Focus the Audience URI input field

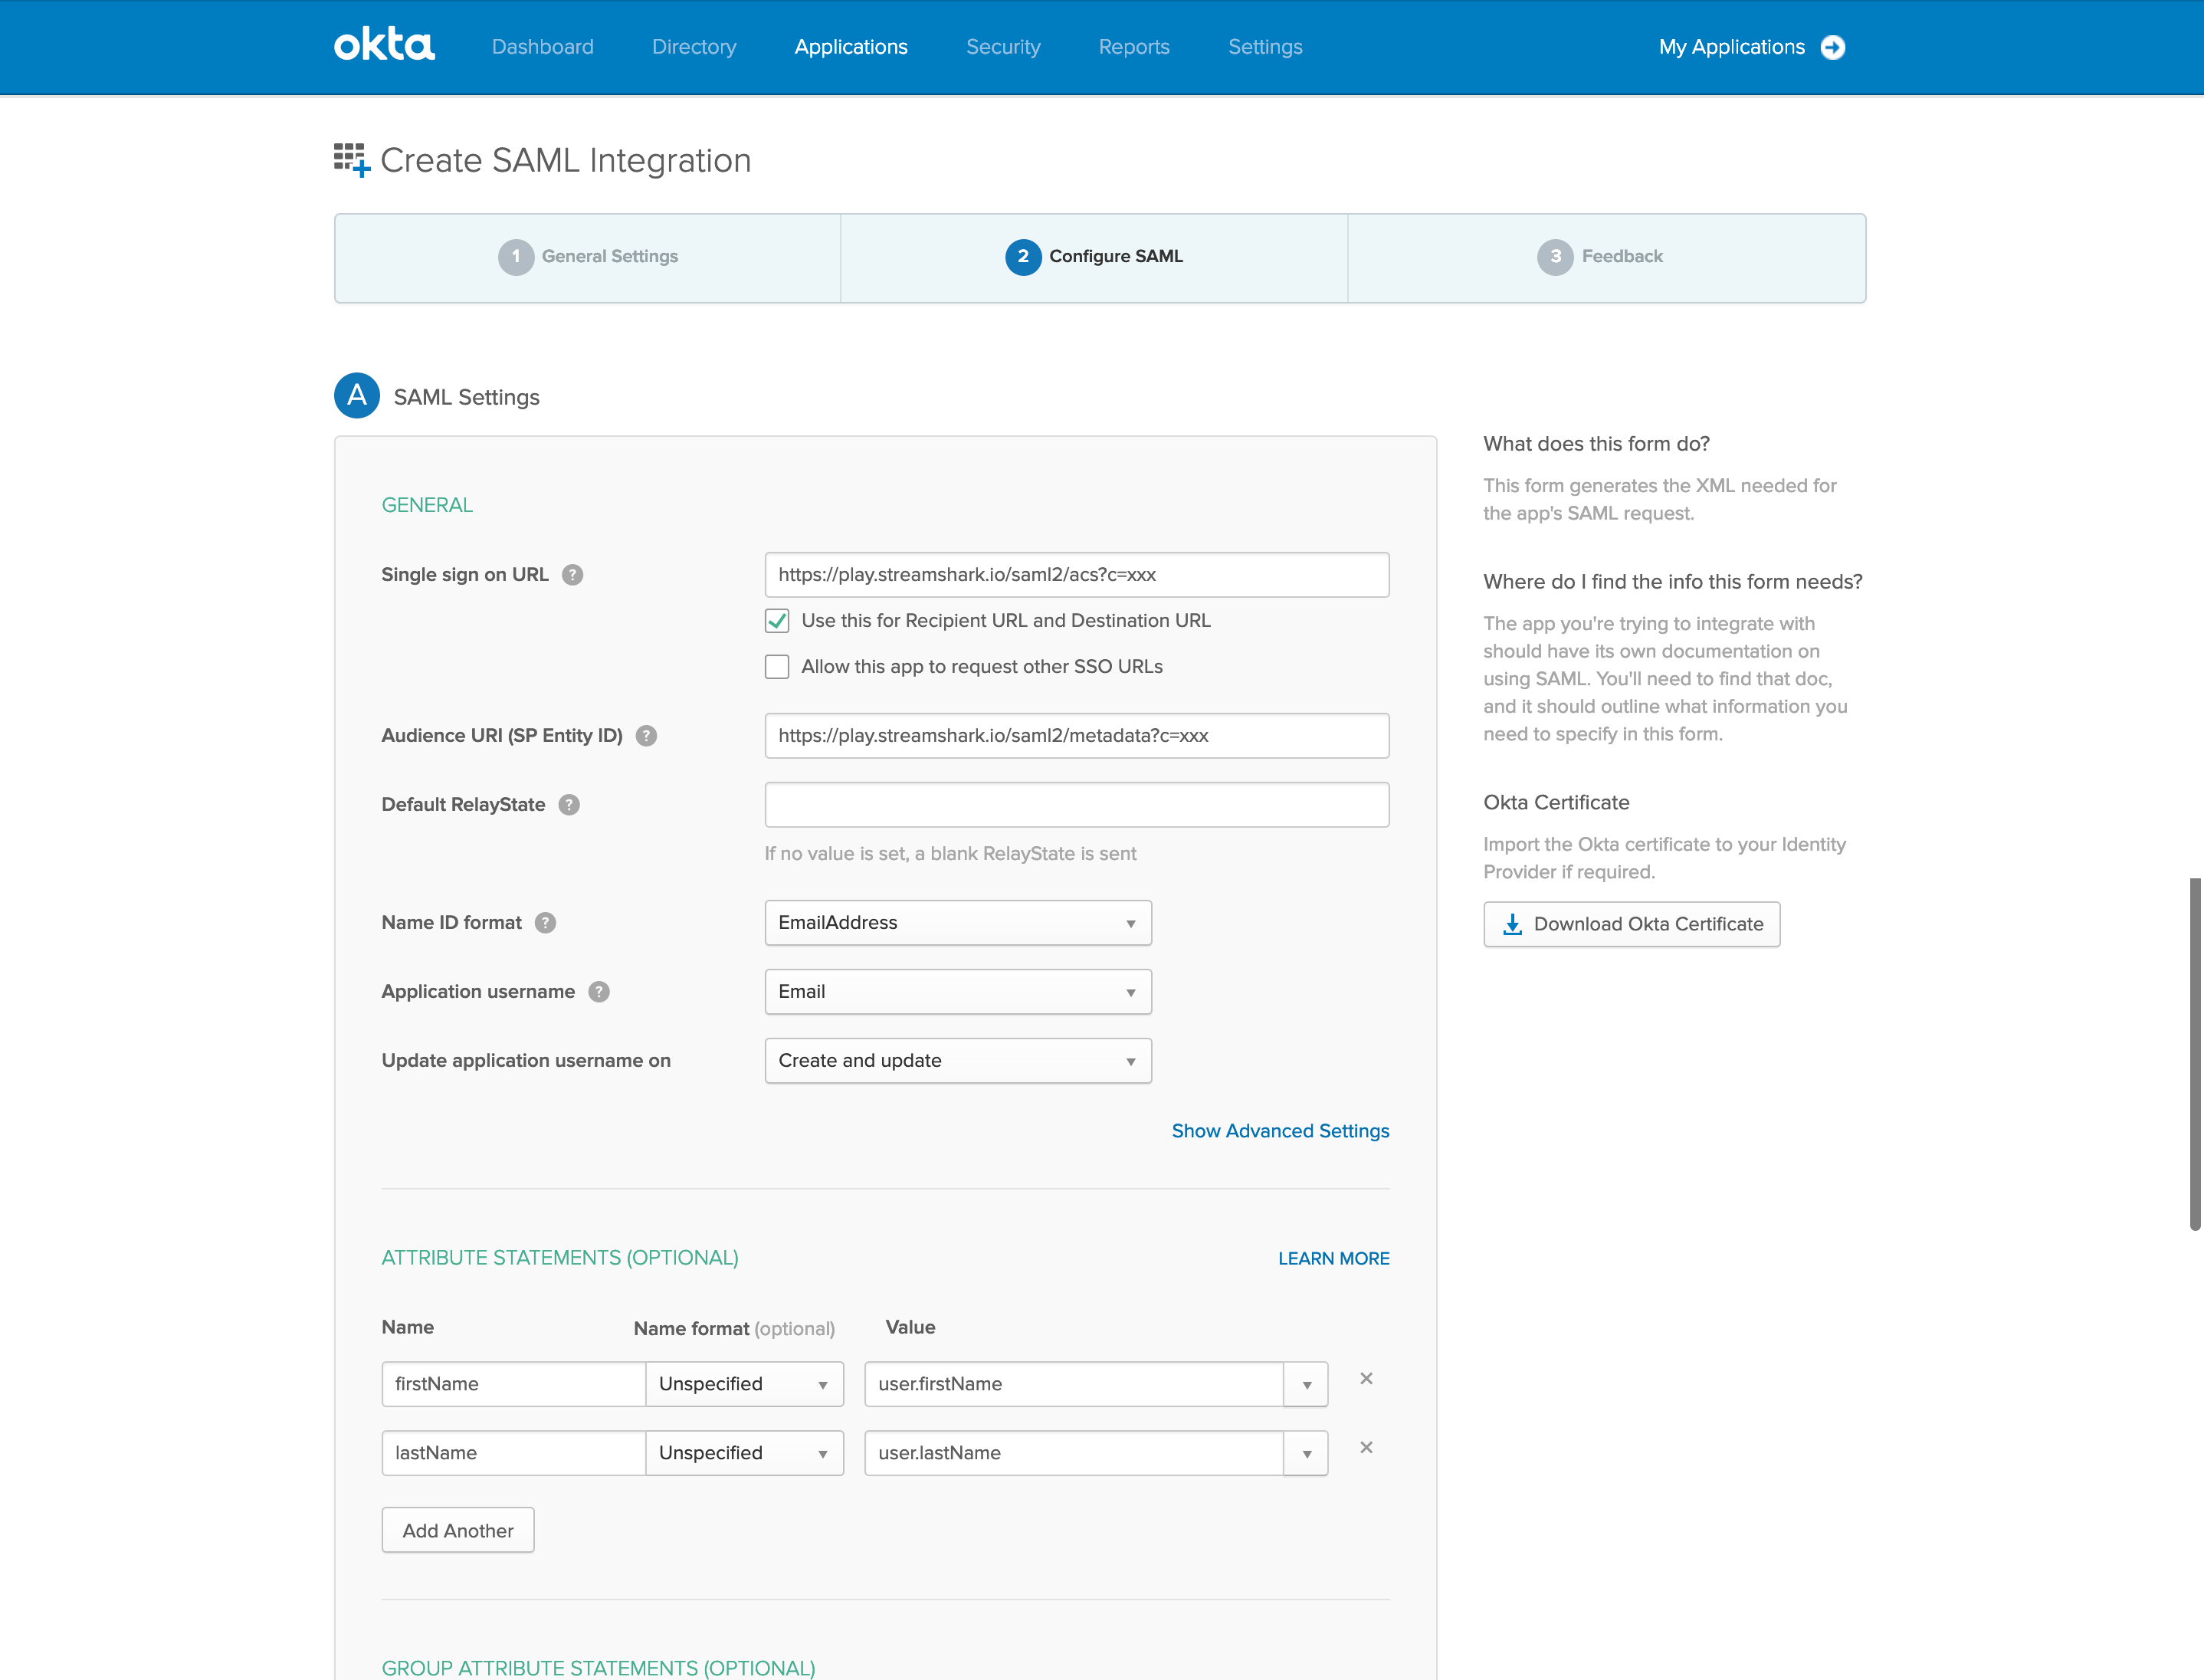1077,736
